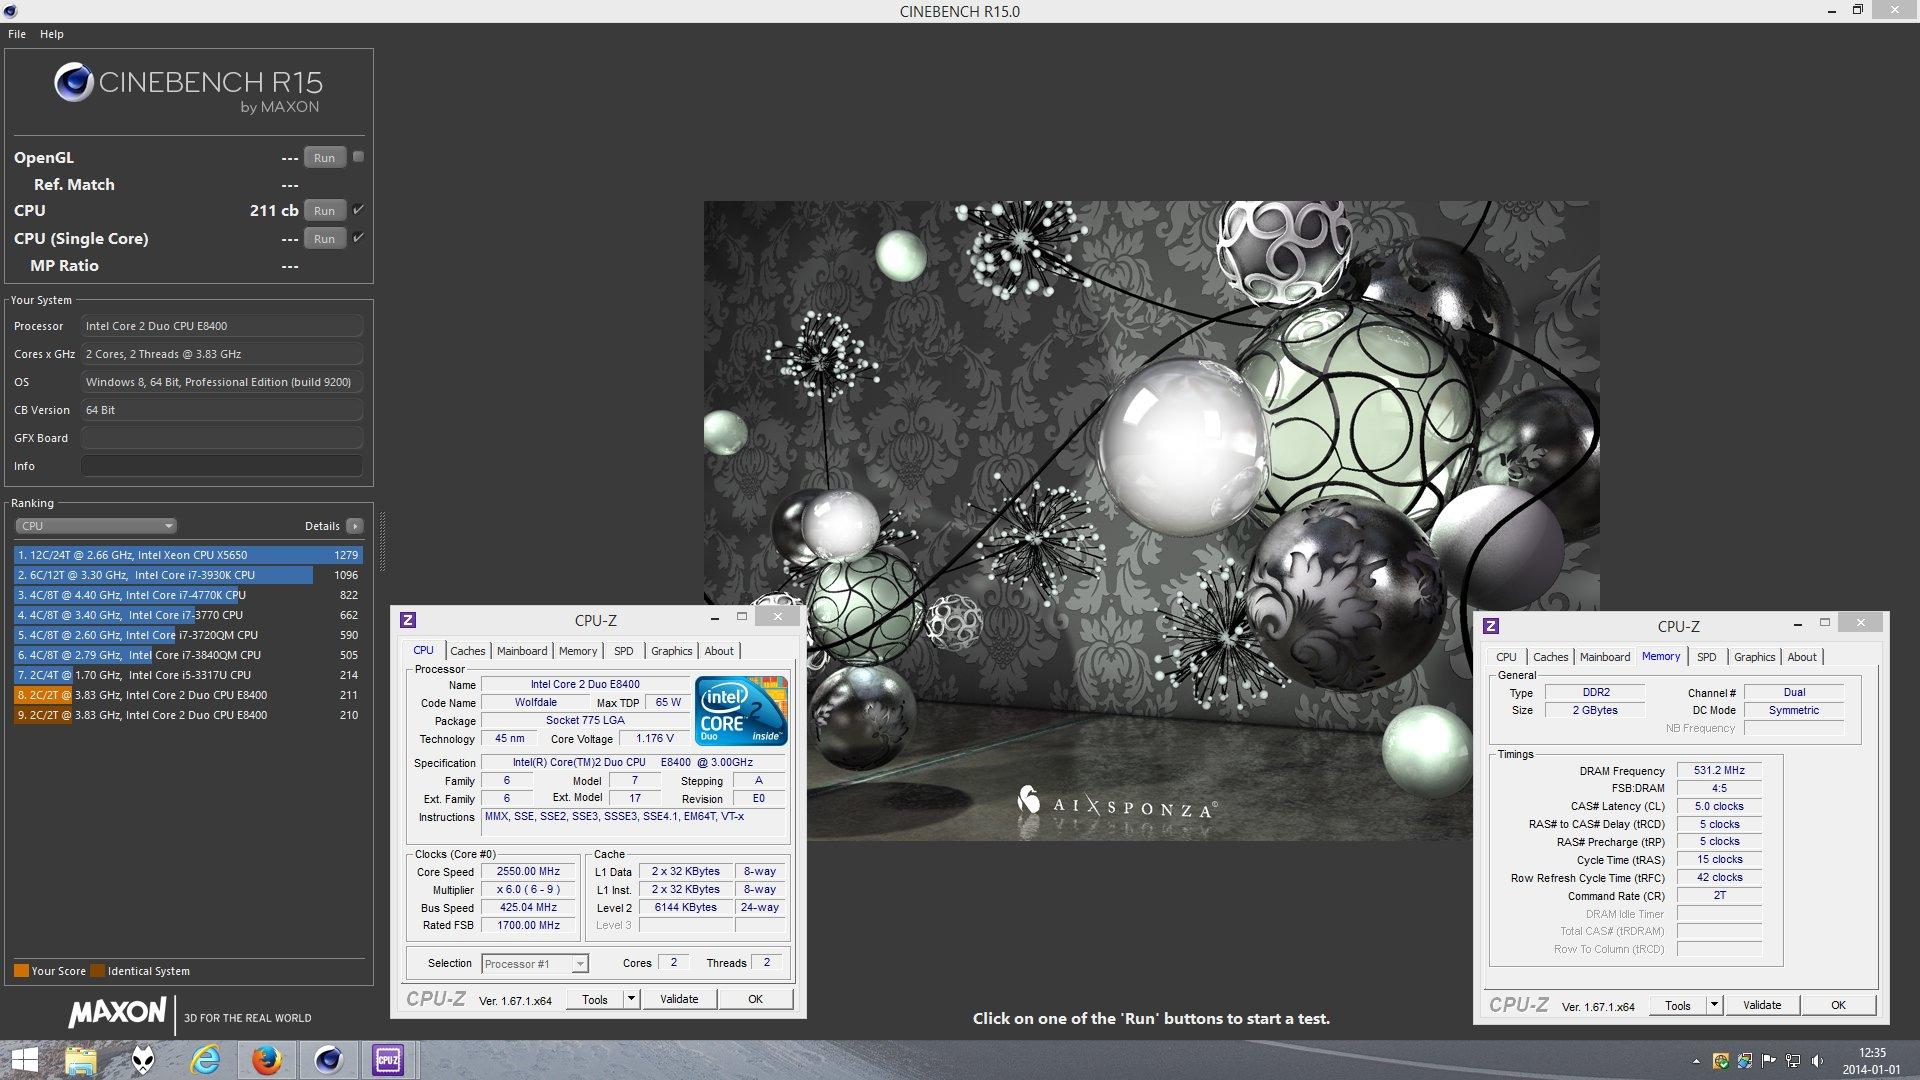Expand Tools dropdown arrow in Memory CPU-Z
This screenshot has height=1080, width=1920.
click(1714, 1005)
